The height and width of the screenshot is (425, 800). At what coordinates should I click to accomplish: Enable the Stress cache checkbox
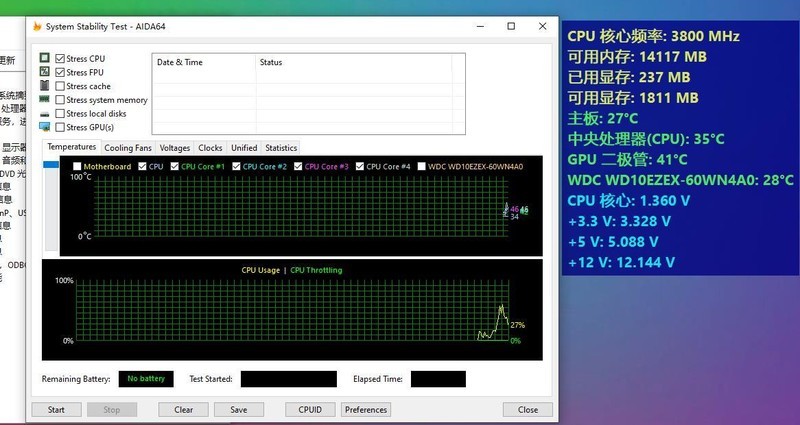[x=60, y=86]
